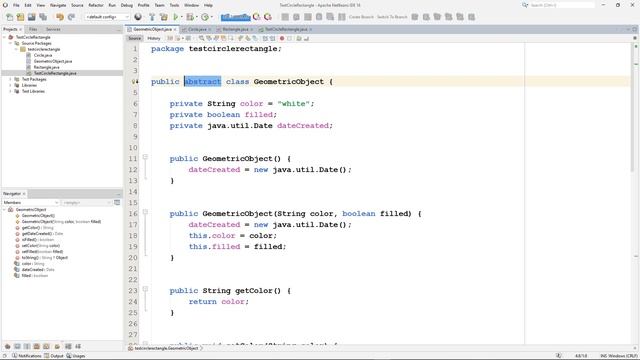Click the New File toolbar icon
This screenshot has height=360, width=640.
(9, 17)
